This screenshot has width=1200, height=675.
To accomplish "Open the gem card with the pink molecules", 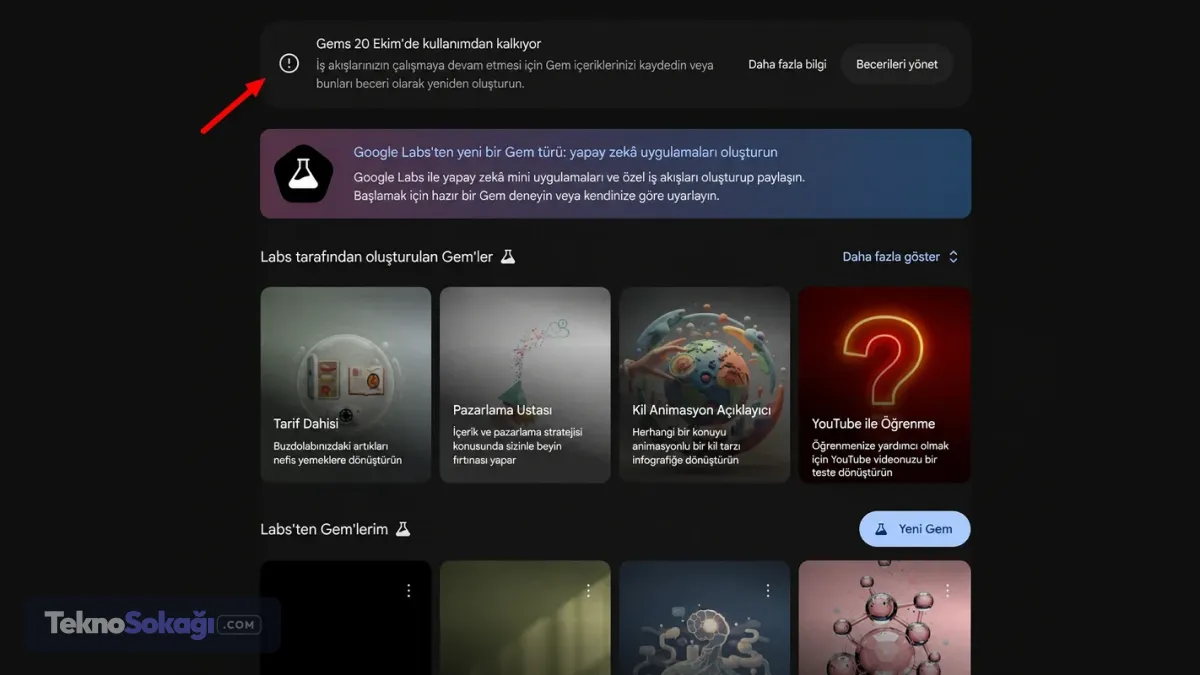I will coord(885,618).
